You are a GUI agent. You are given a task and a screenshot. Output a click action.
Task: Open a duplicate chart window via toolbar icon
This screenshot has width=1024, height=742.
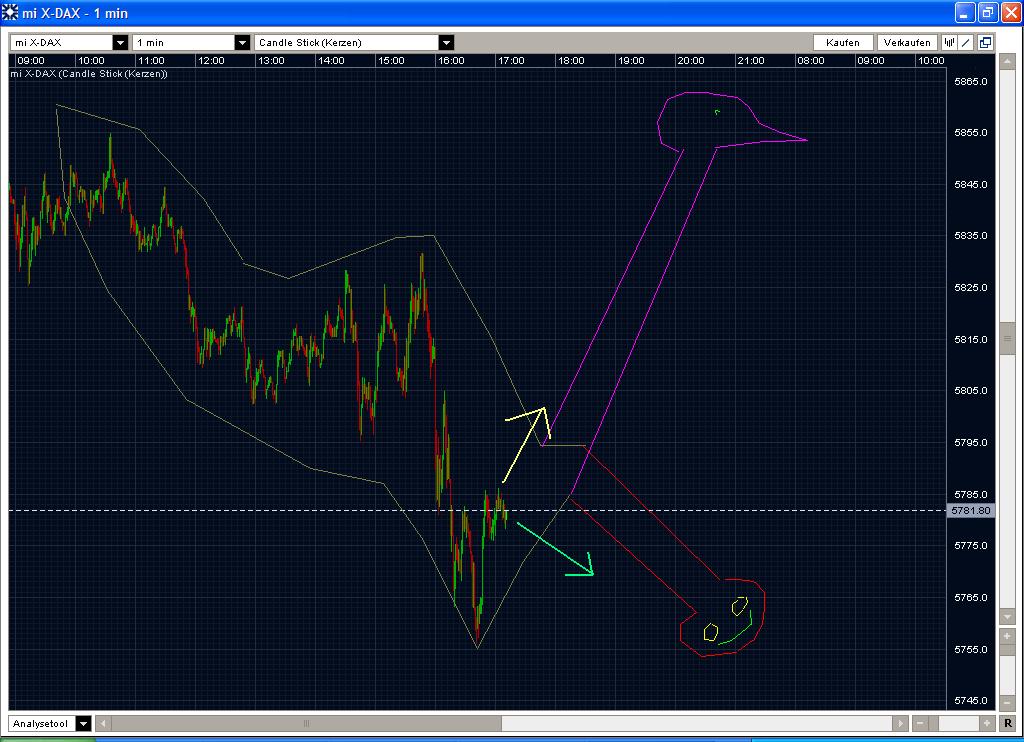pos(985,42)
